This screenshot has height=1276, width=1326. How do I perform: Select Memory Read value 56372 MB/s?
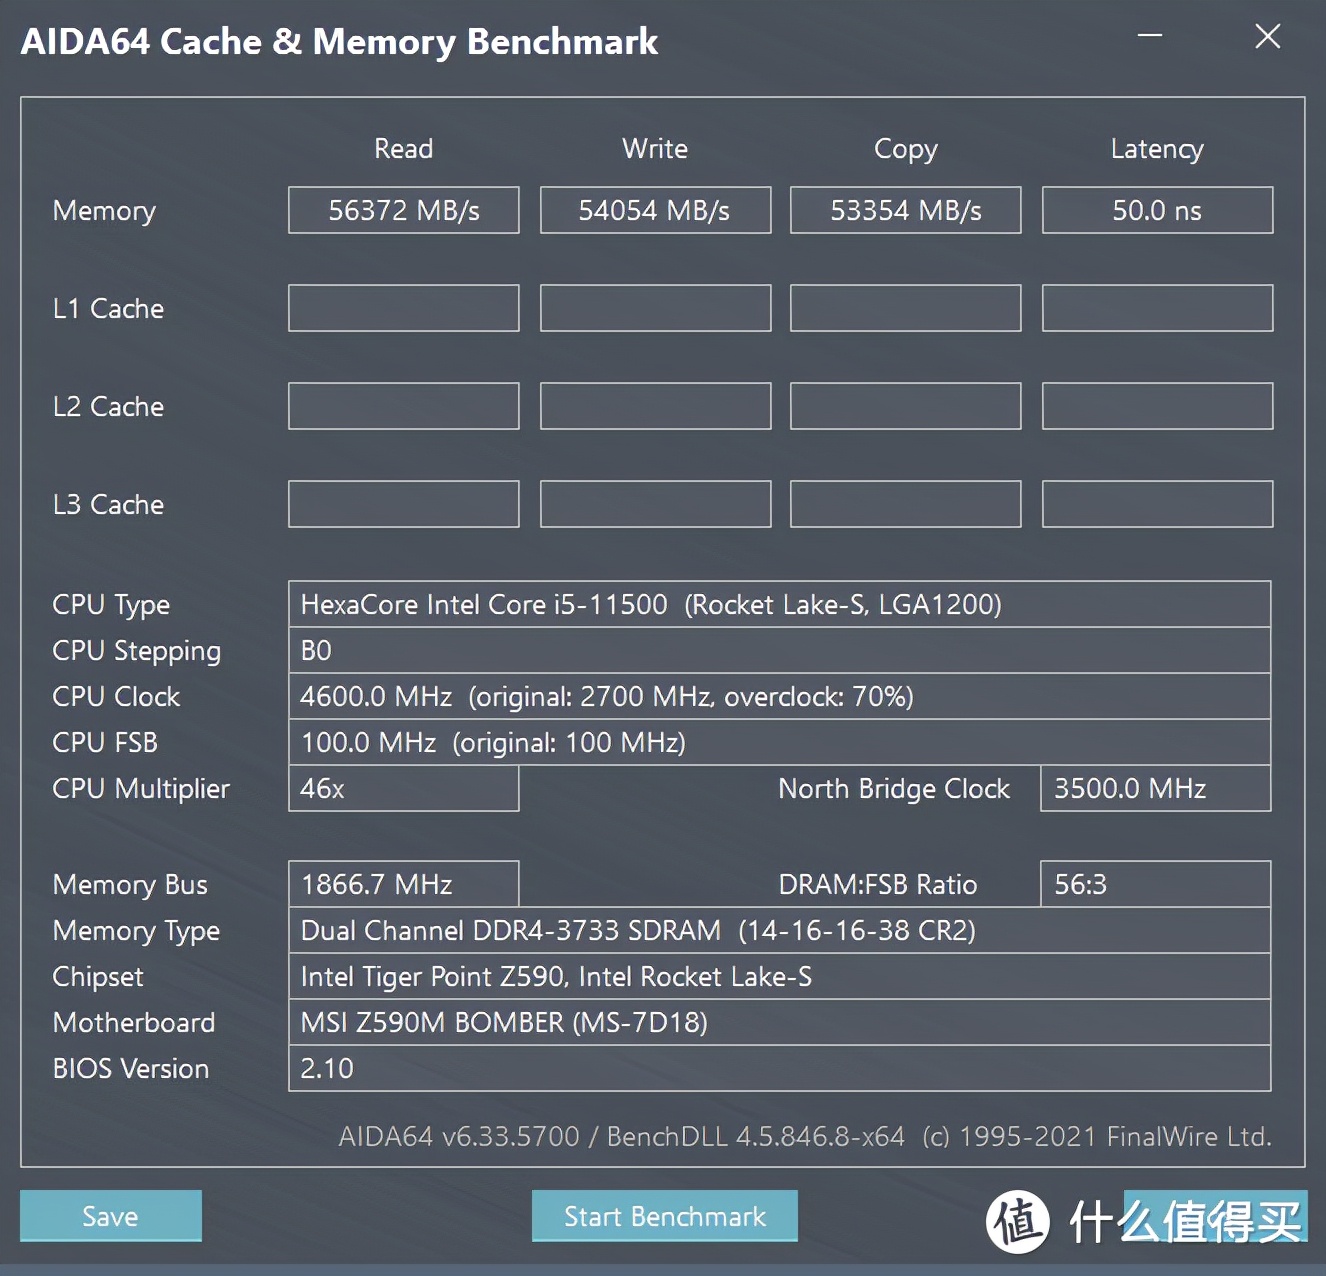(x=404, y=210)
